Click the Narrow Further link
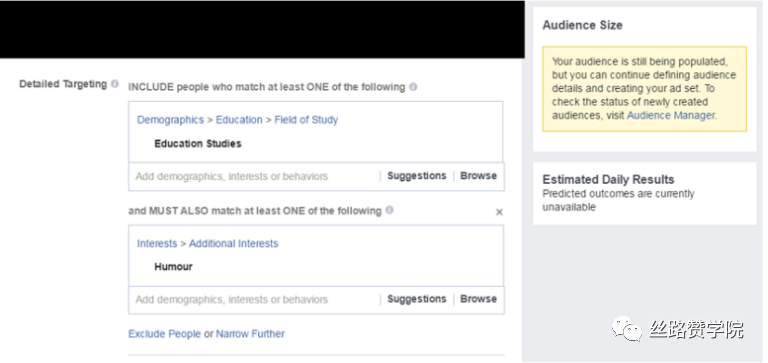The image size is (768, 363). click(250, 334)
